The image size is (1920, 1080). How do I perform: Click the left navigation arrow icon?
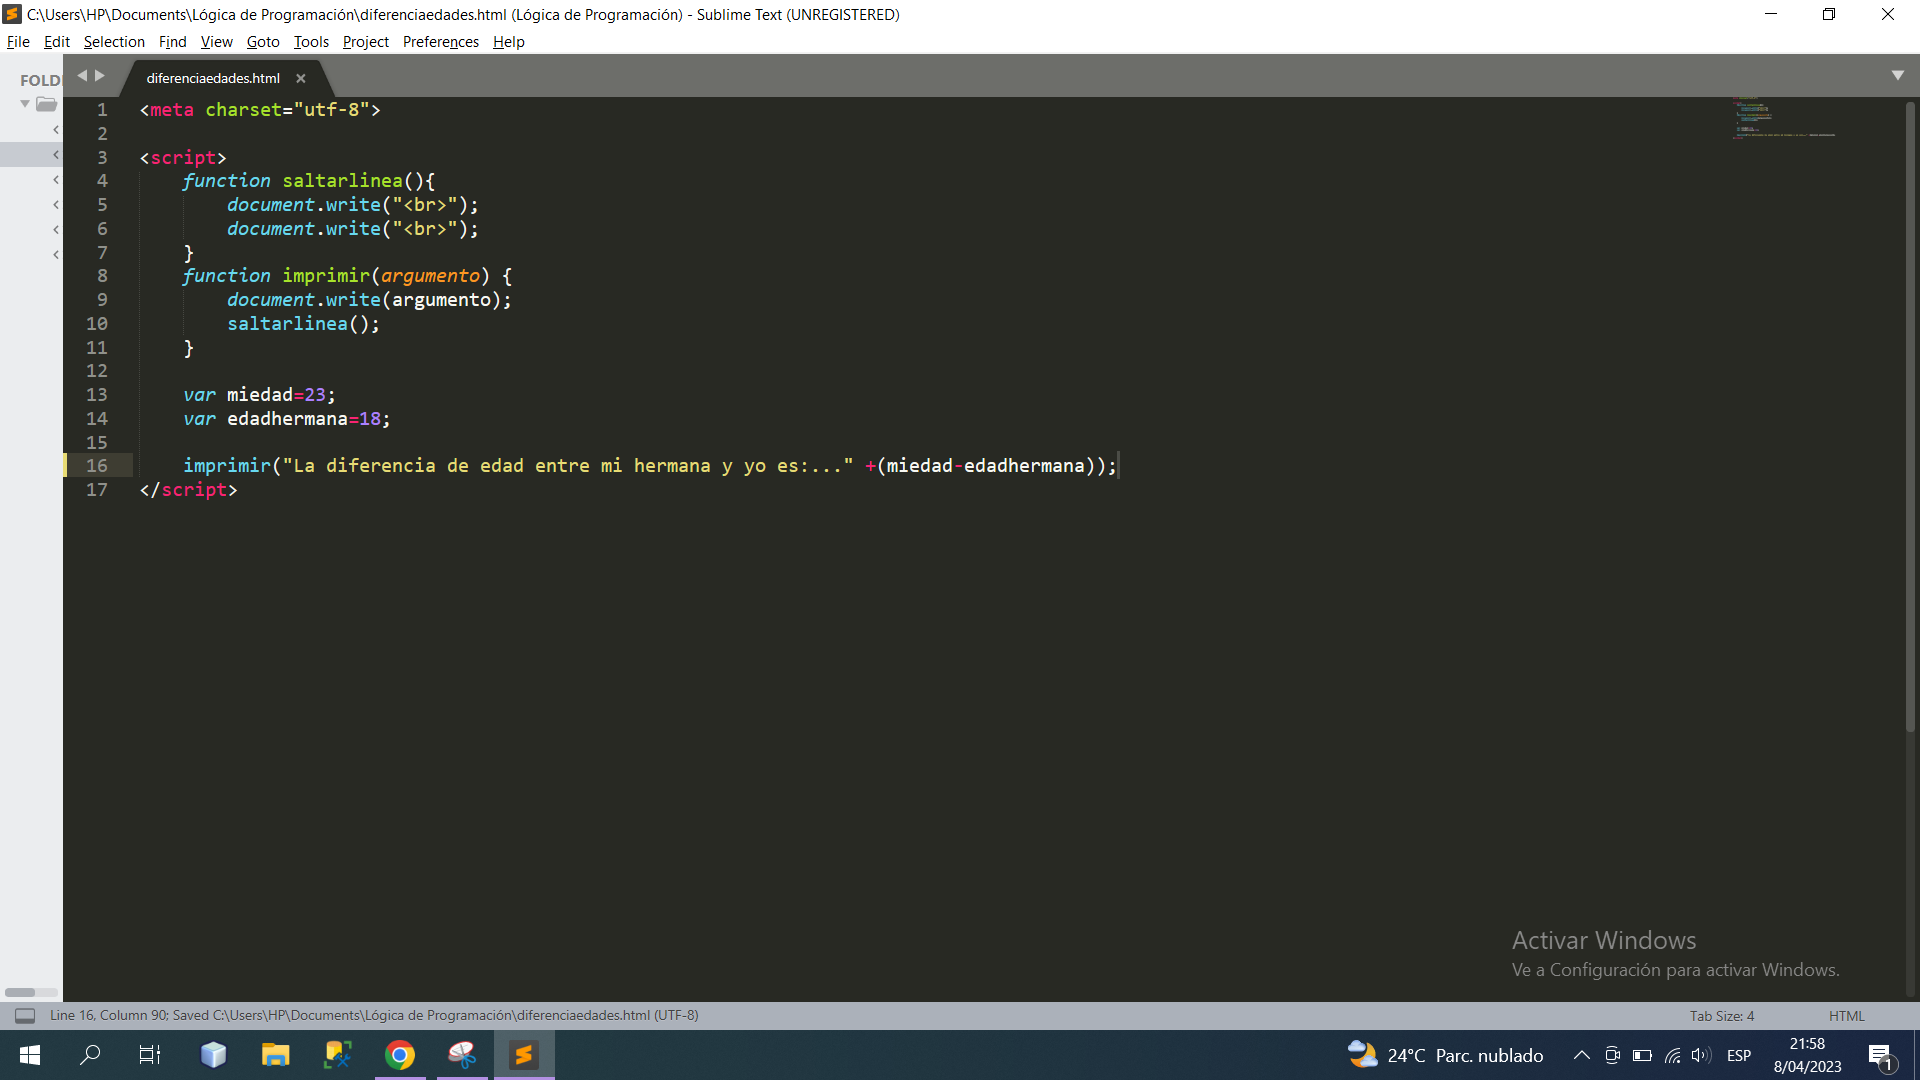click(x=82, y=74)
